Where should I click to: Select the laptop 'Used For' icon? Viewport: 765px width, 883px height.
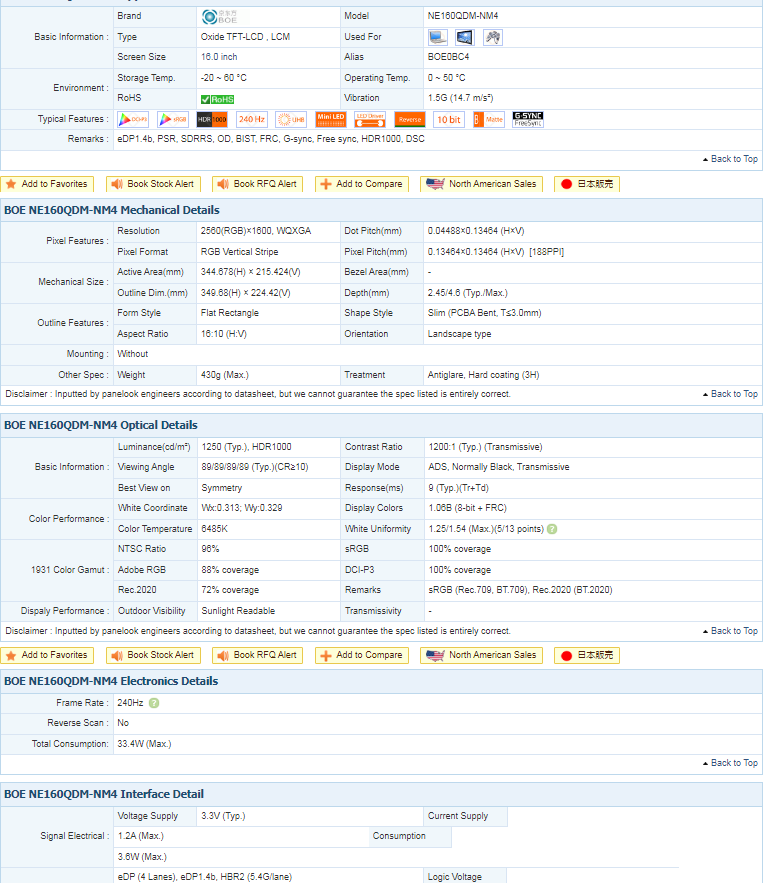coord(438,38)
